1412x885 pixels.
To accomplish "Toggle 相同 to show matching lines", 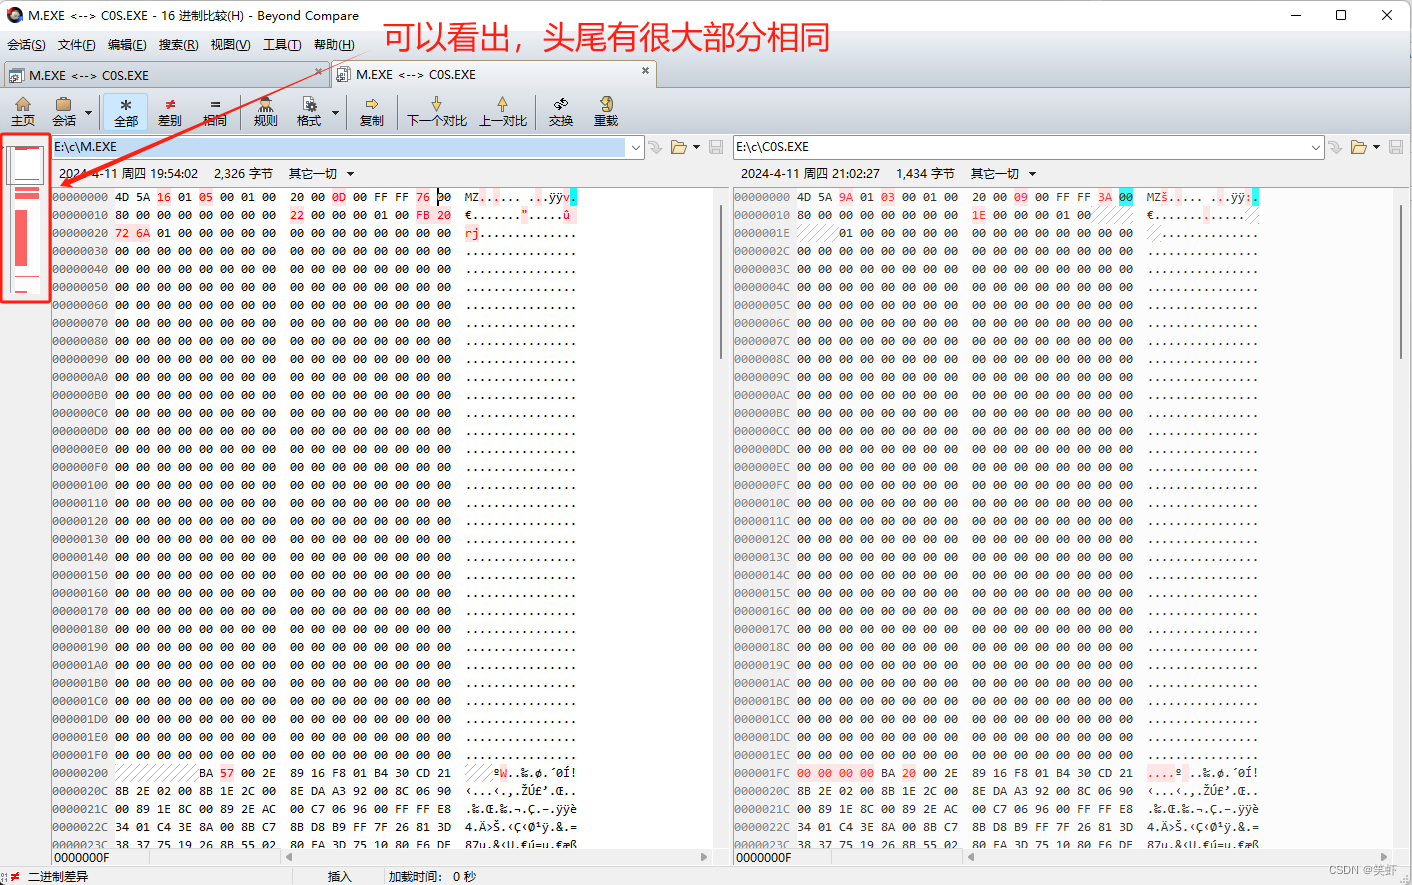I will tap(213, 112).
